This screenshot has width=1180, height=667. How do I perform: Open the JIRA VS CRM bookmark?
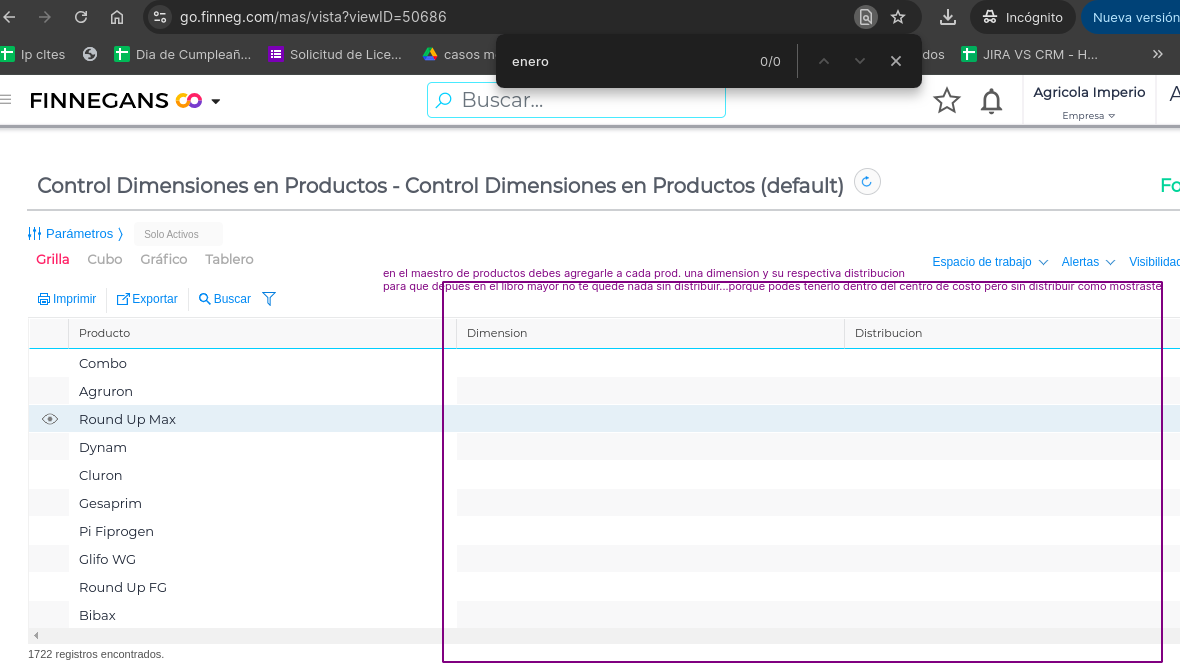[x=1029, y=54]
